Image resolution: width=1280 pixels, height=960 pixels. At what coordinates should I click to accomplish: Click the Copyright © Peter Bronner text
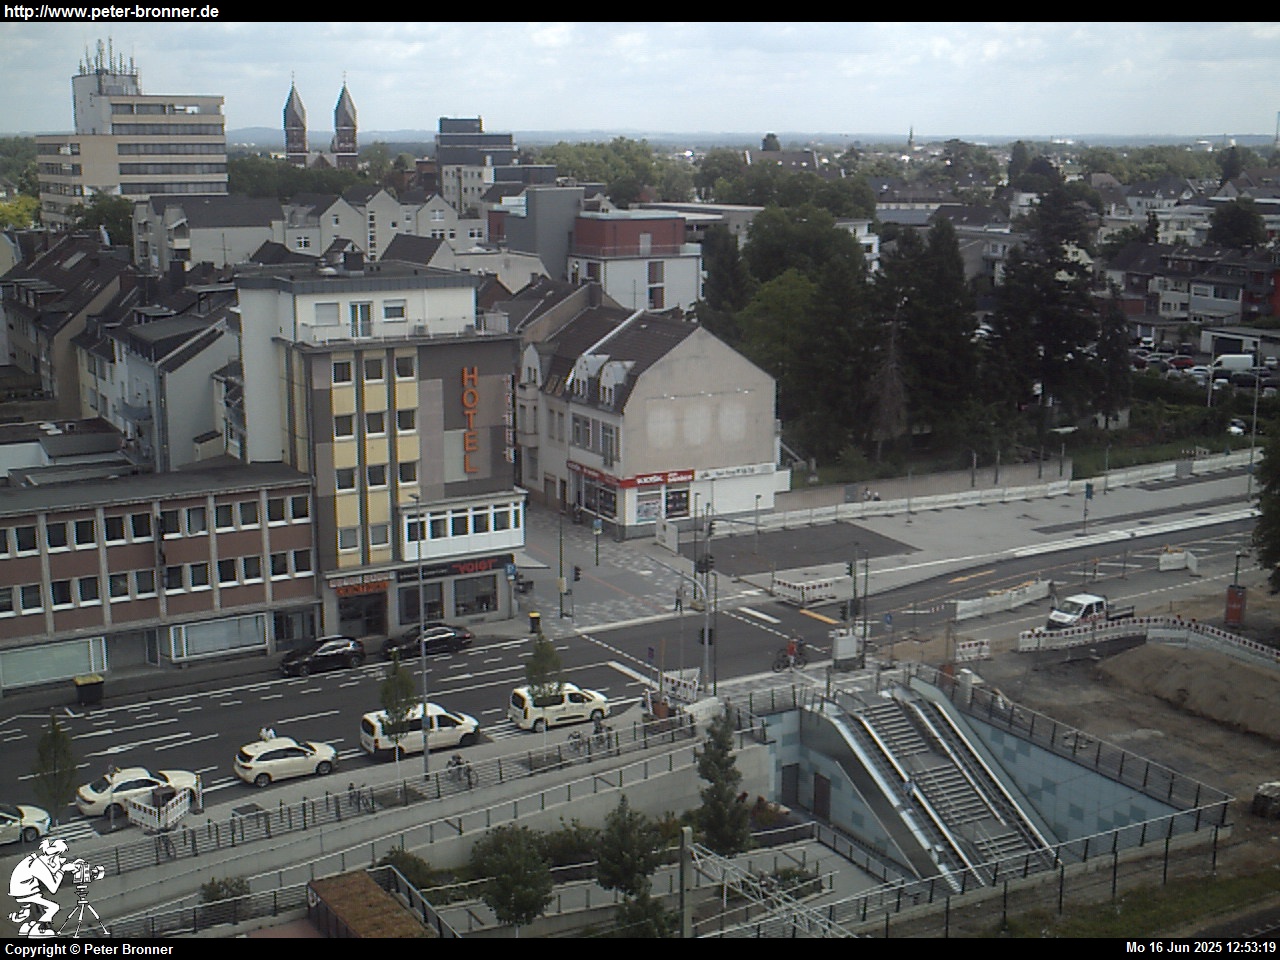89,949
